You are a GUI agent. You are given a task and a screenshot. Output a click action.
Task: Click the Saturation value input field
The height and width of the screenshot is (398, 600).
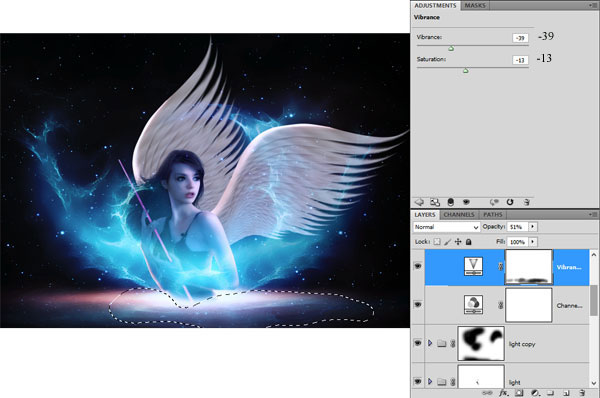click(x=520, y=60)
